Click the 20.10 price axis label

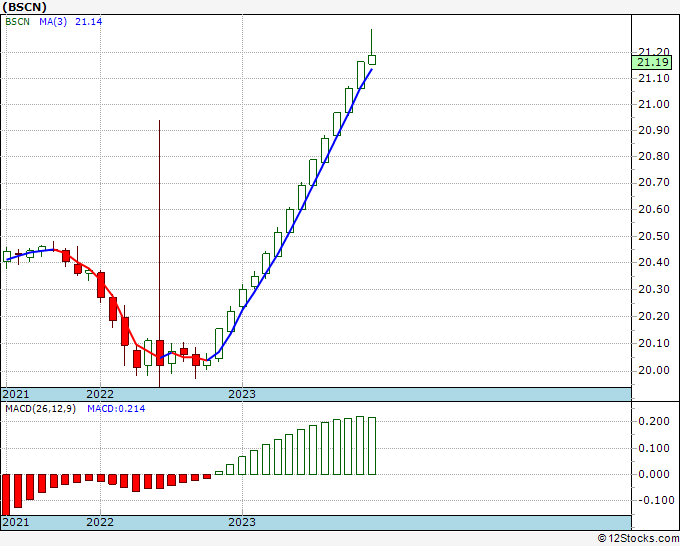(654, 343)
